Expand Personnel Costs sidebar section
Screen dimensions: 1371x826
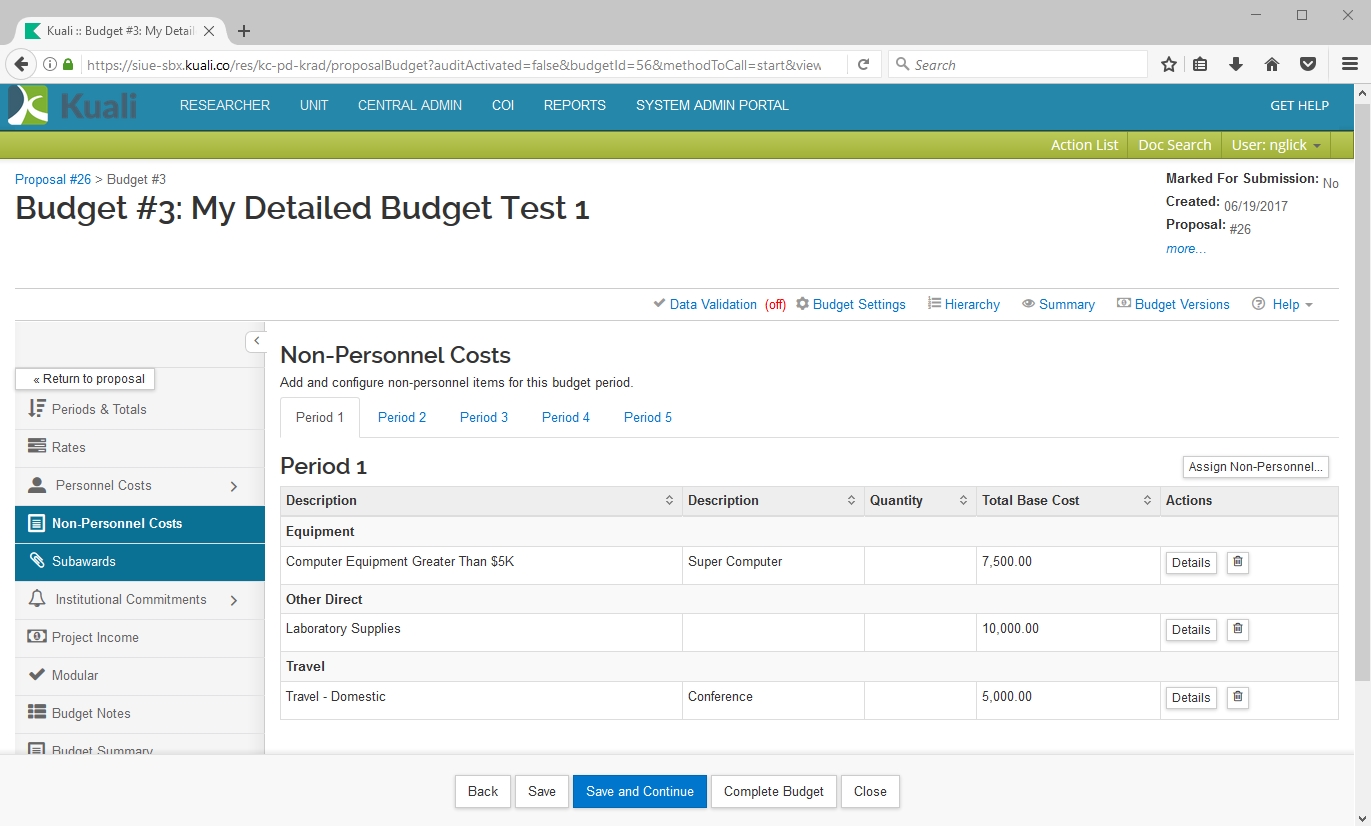pyautogui.click(x=234, y=486)
